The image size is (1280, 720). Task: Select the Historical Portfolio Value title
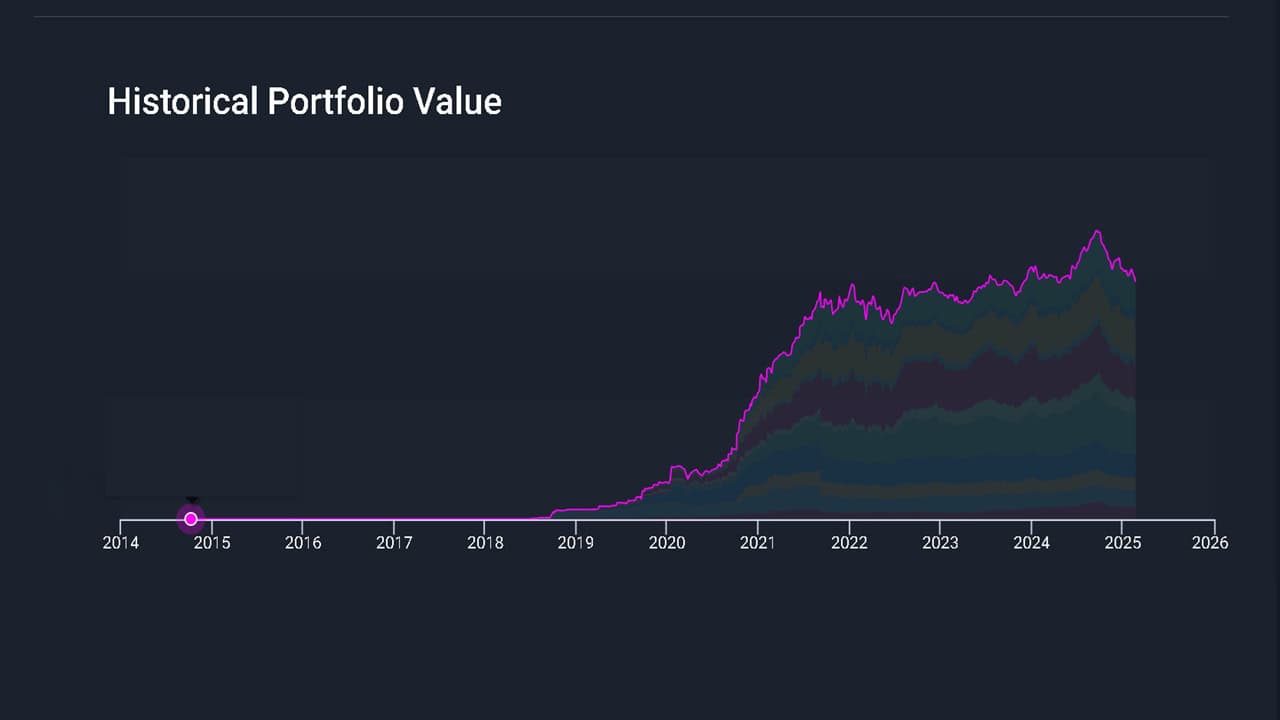tap(304, 101)
